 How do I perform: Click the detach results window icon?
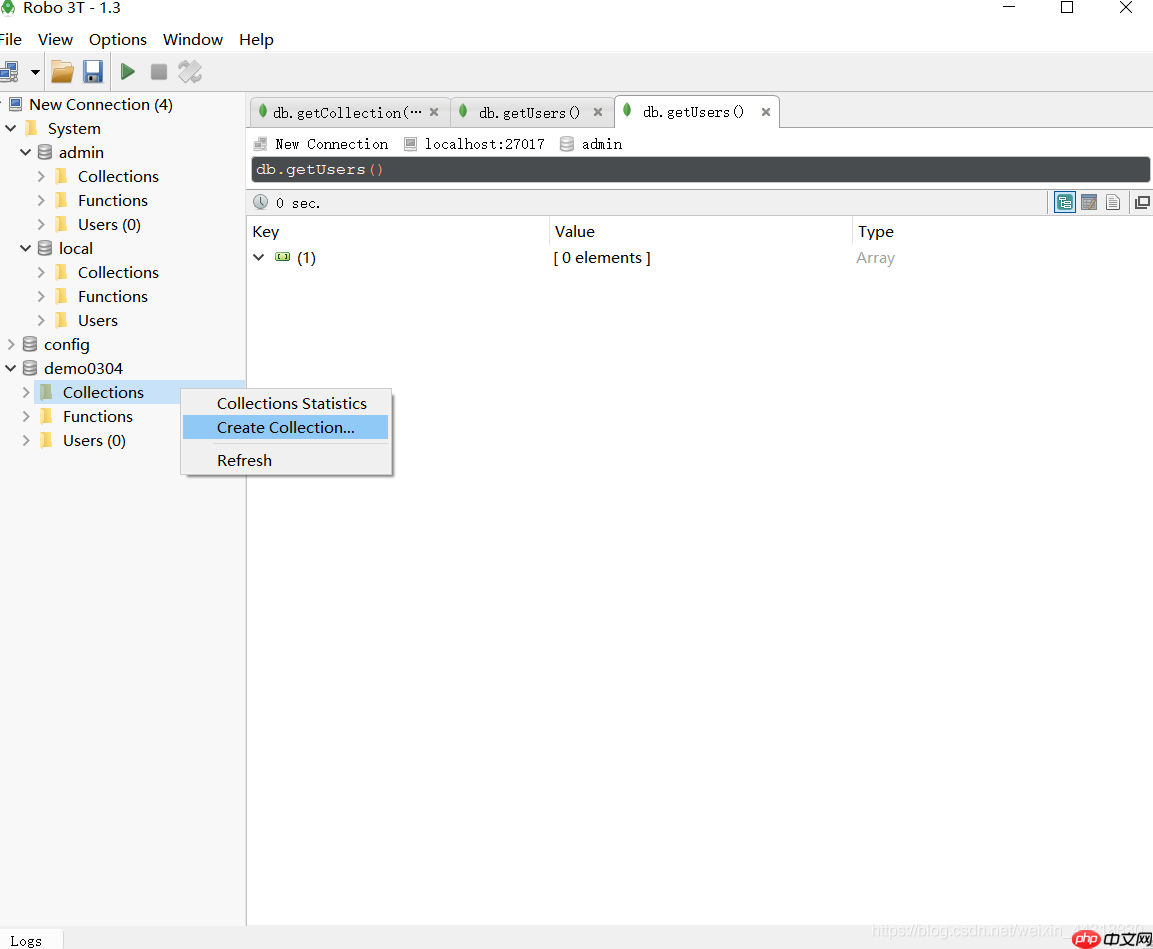[1141, 203]
